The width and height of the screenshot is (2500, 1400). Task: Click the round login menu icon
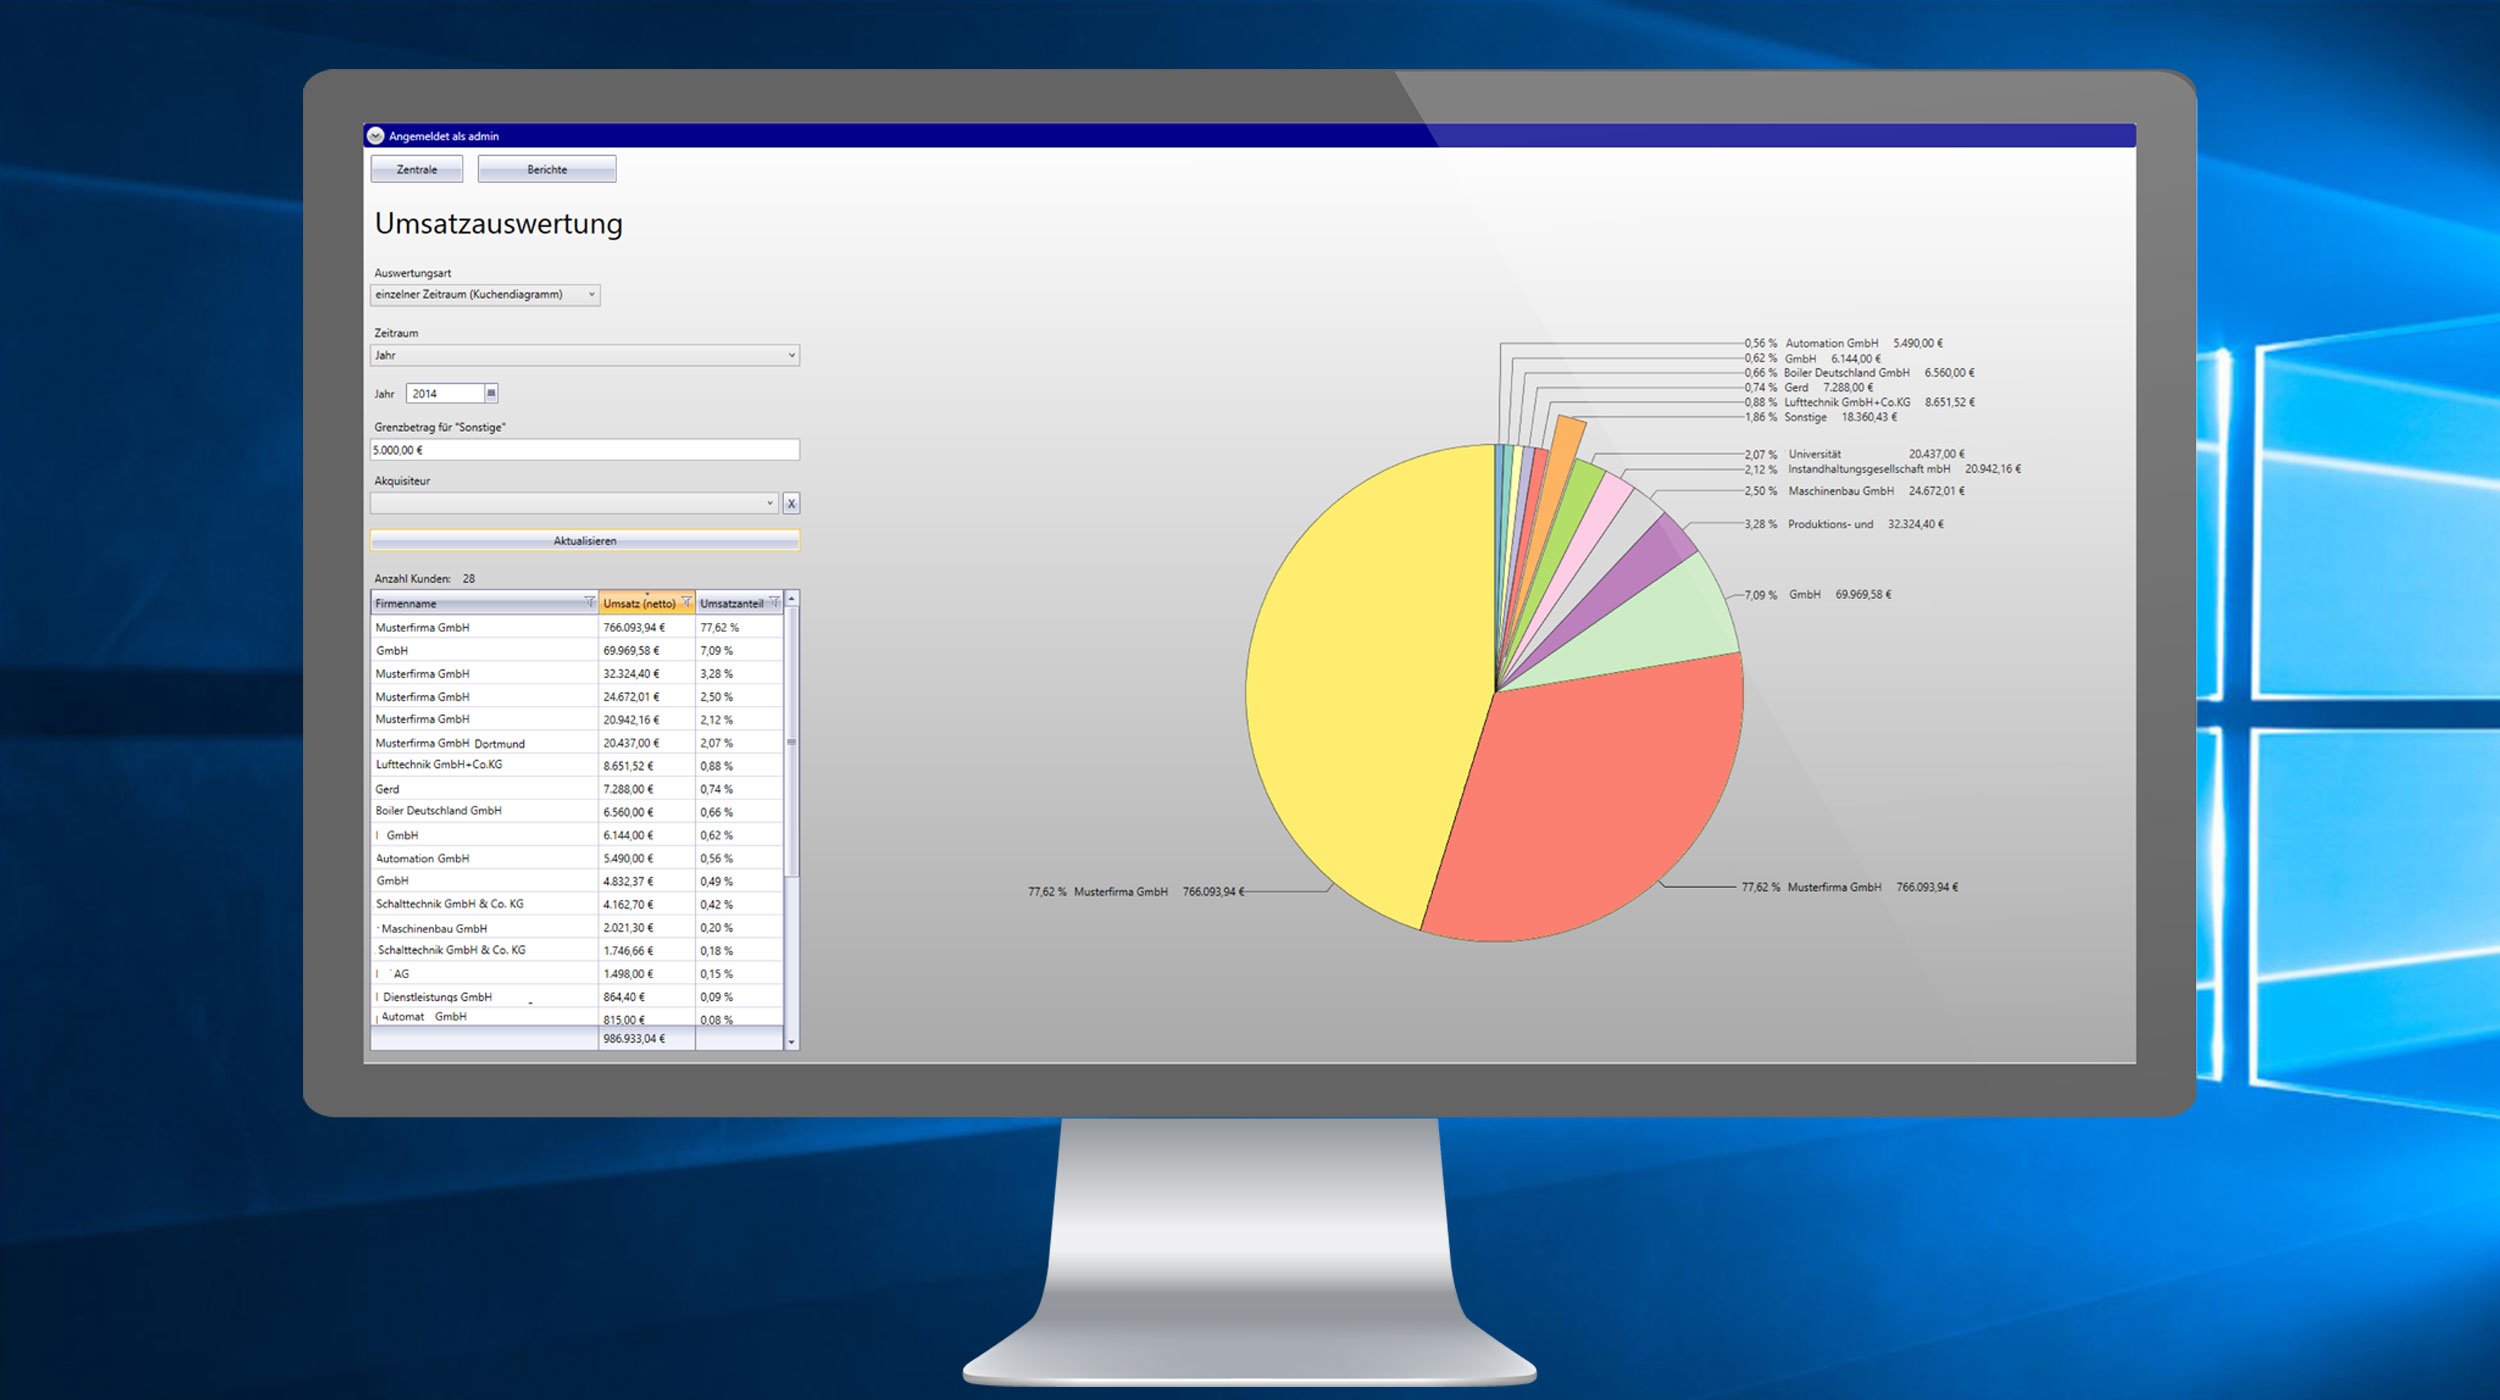[375, 136]
